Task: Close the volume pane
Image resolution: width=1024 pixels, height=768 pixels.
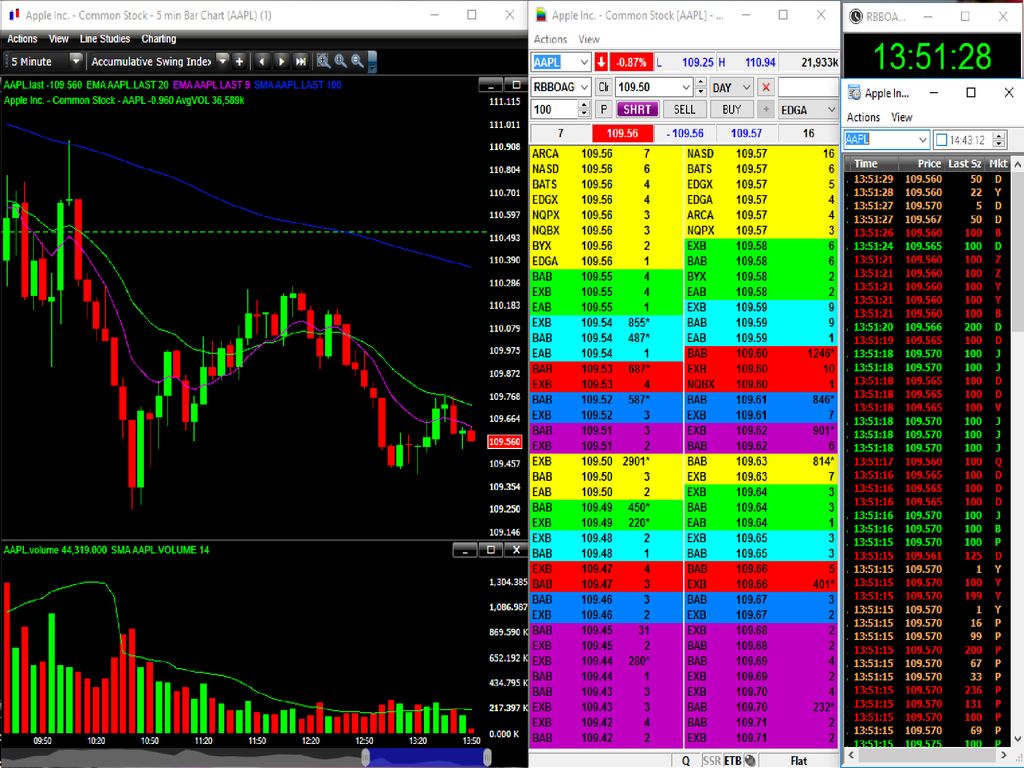Action: click(516, 551)
